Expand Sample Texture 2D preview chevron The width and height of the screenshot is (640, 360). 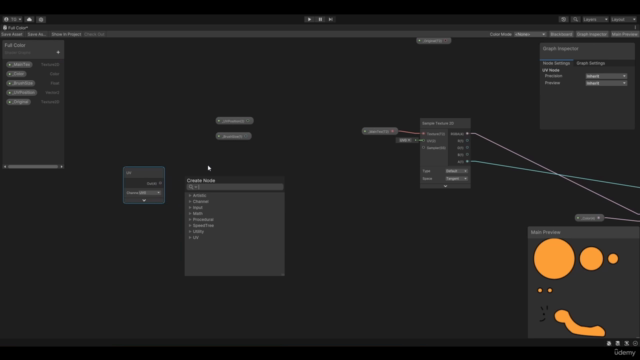point(445,186)
